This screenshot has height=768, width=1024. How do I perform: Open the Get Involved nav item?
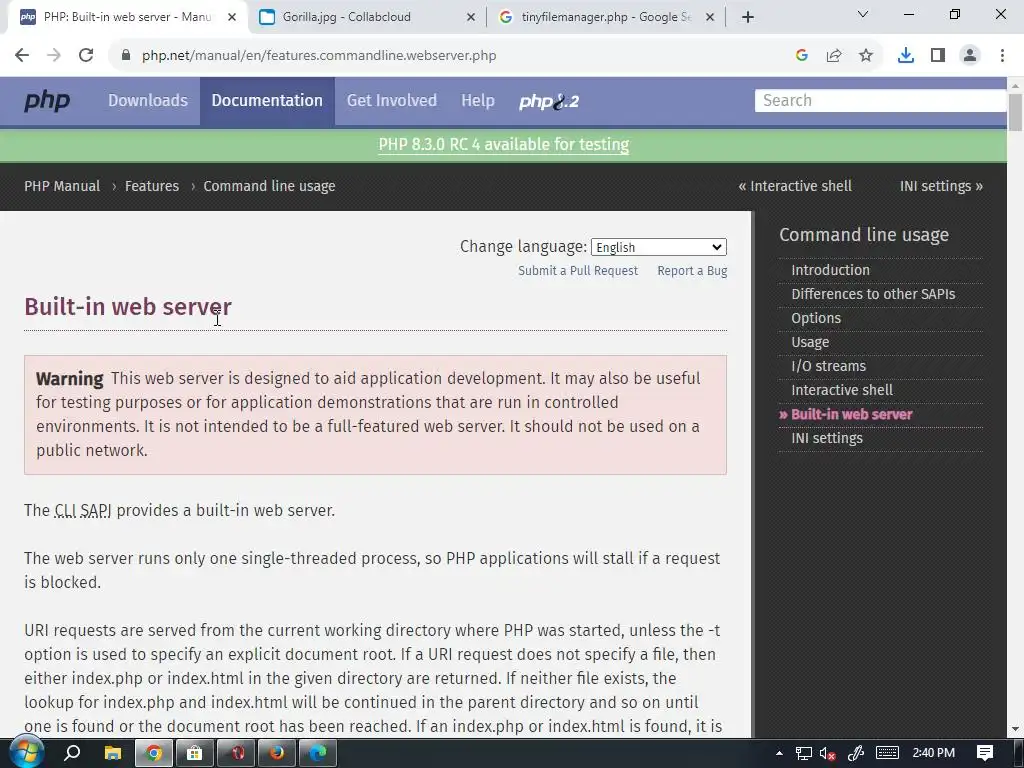392,101
